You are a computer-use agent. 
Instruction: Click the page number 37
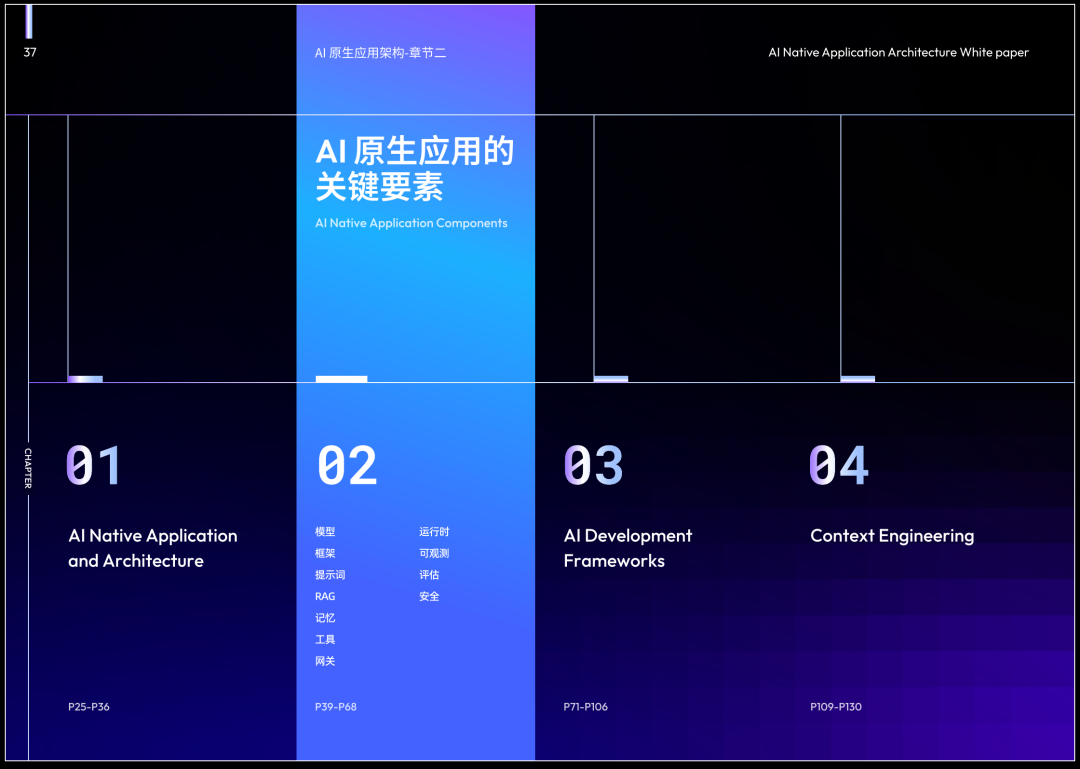30,52
